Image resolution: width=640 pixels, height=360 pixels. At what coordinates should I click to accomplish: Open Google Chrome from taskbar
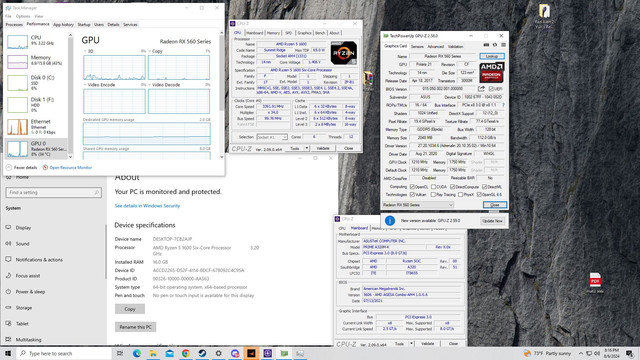click(186, 353)
